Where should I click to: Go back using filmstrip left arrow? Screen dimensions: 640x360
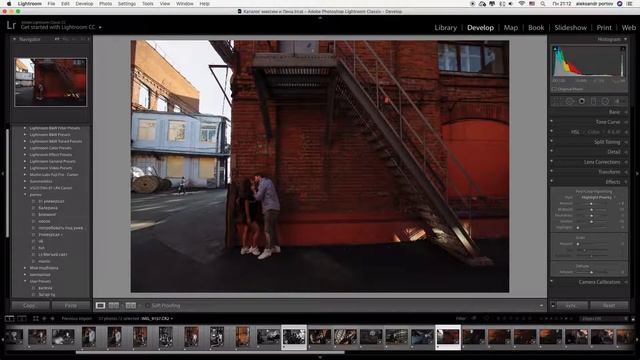pos(44,318)
